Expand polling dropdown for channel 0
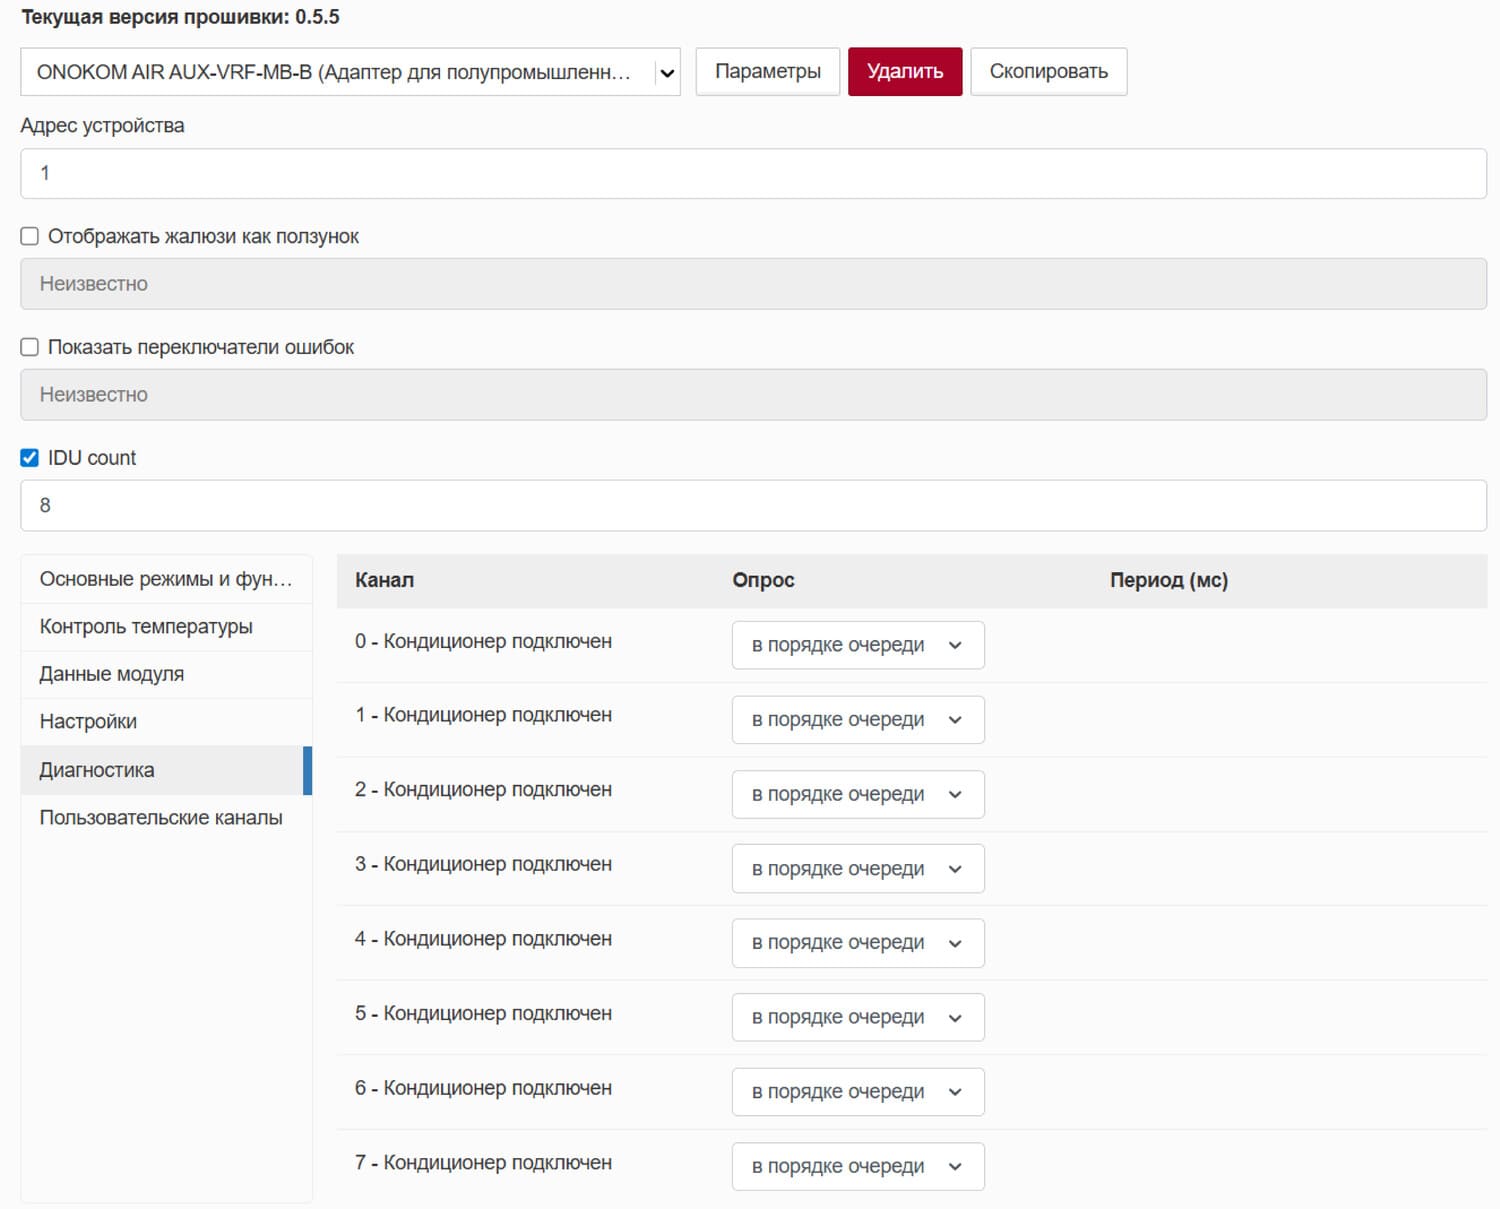Viewport: 1500px width, 1209px height. (x=857, y=646)
